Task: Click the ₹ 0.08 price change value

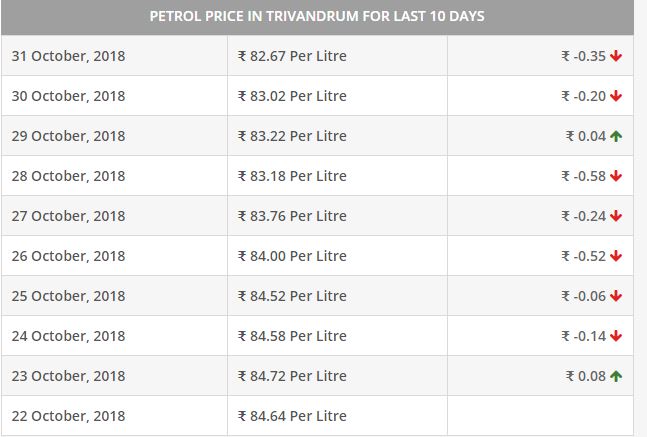Action: point(586,376)
